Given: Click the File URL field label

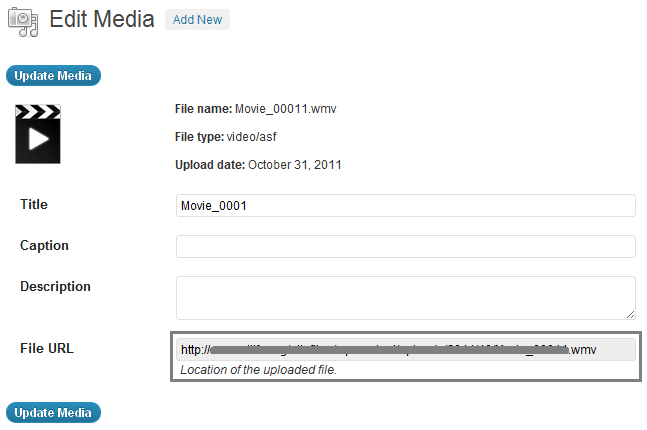Looking at the screenshot, I should pos(47,348).
